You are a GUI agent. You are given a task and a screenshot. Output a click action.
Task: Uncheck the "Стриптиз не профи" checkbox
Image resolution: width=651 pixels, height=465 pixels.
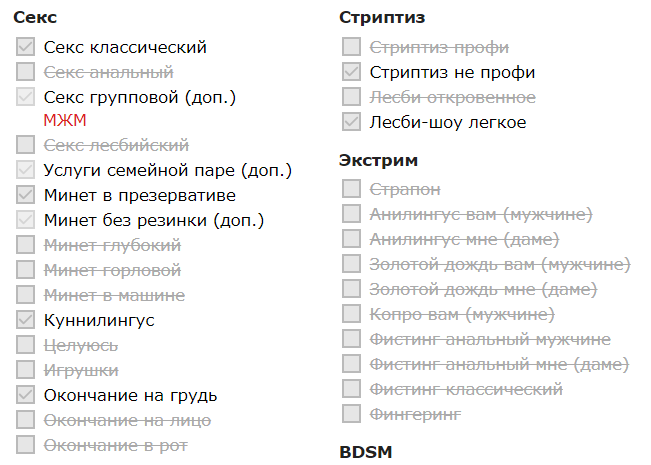(350, 72)
